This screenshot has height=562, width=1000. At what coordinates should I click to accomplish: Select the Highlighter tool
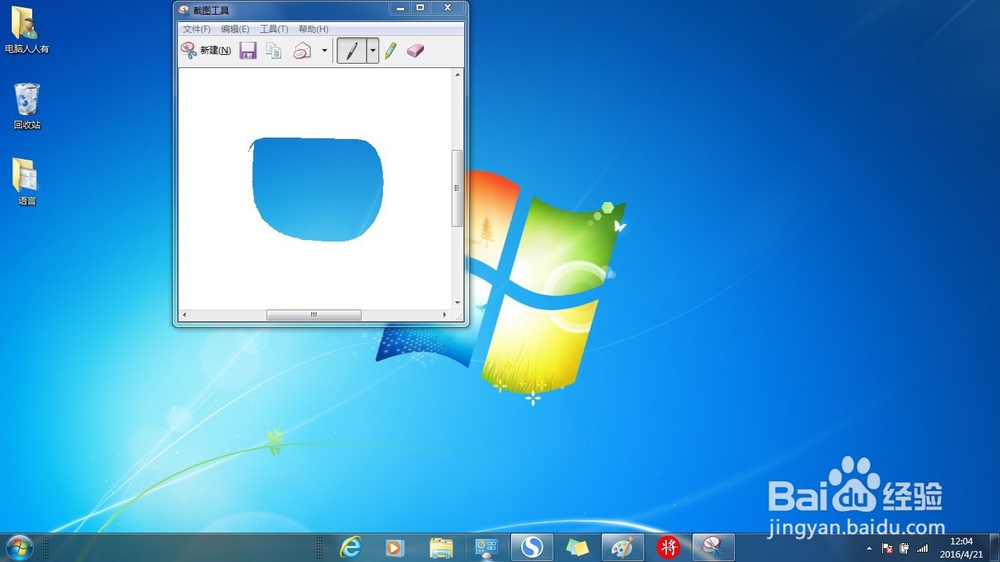click(391, 50)
